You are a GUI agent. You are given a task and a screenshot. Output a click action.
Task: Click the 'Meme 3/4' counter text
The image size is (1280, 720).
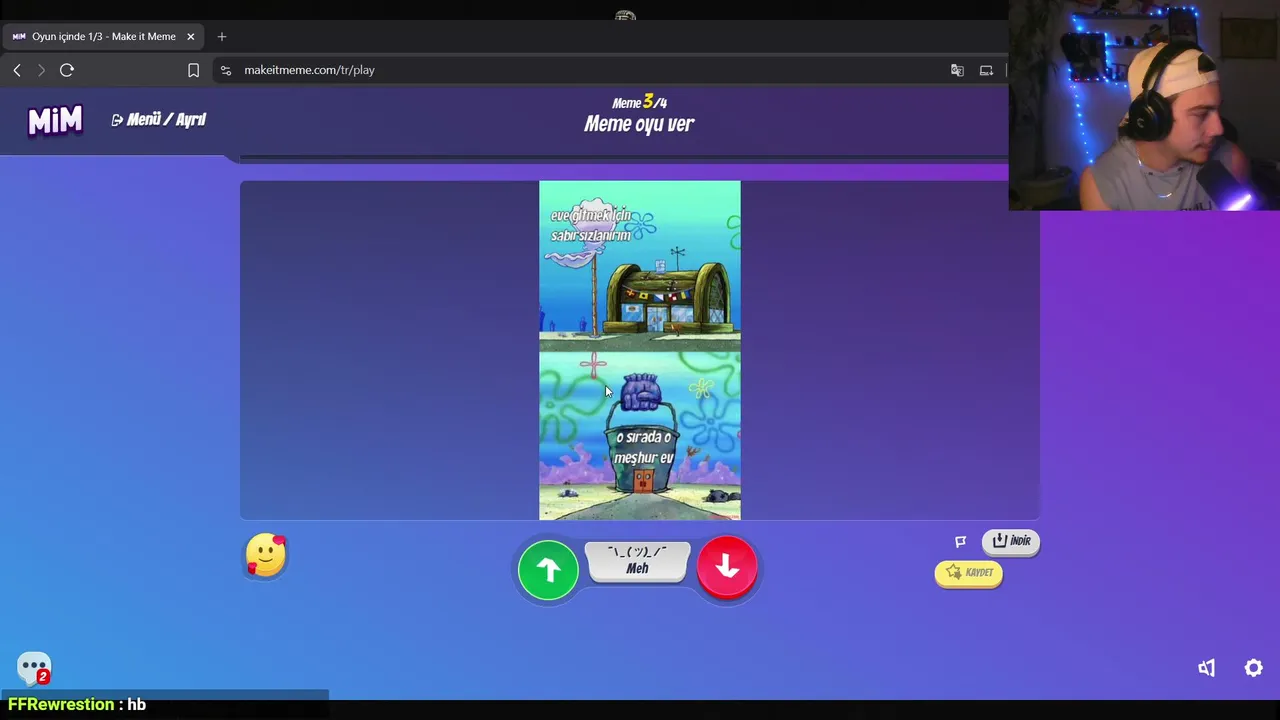click(639, 102)
